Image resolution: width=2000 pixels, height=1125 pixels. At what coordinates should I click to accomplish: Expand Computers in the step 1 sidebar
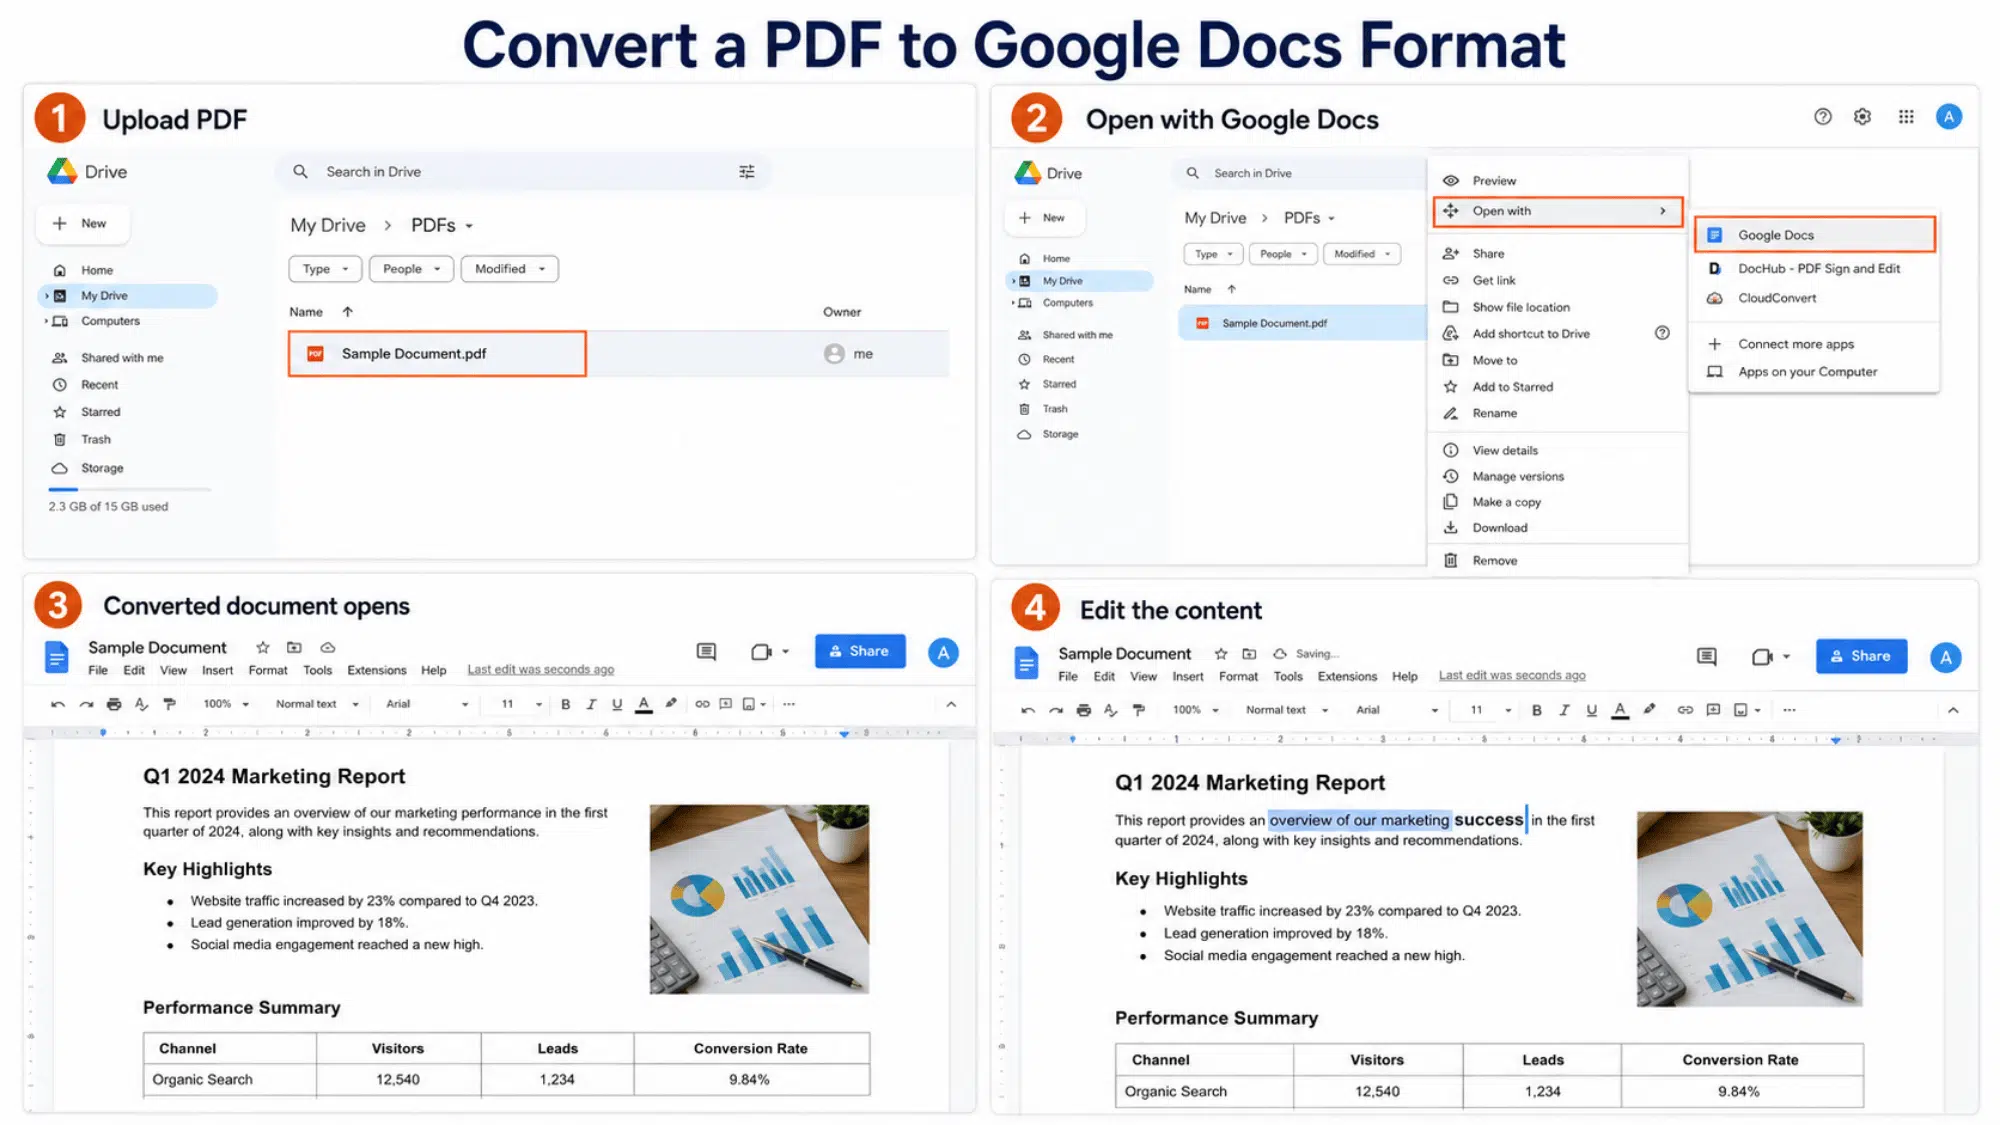[46, 321]
